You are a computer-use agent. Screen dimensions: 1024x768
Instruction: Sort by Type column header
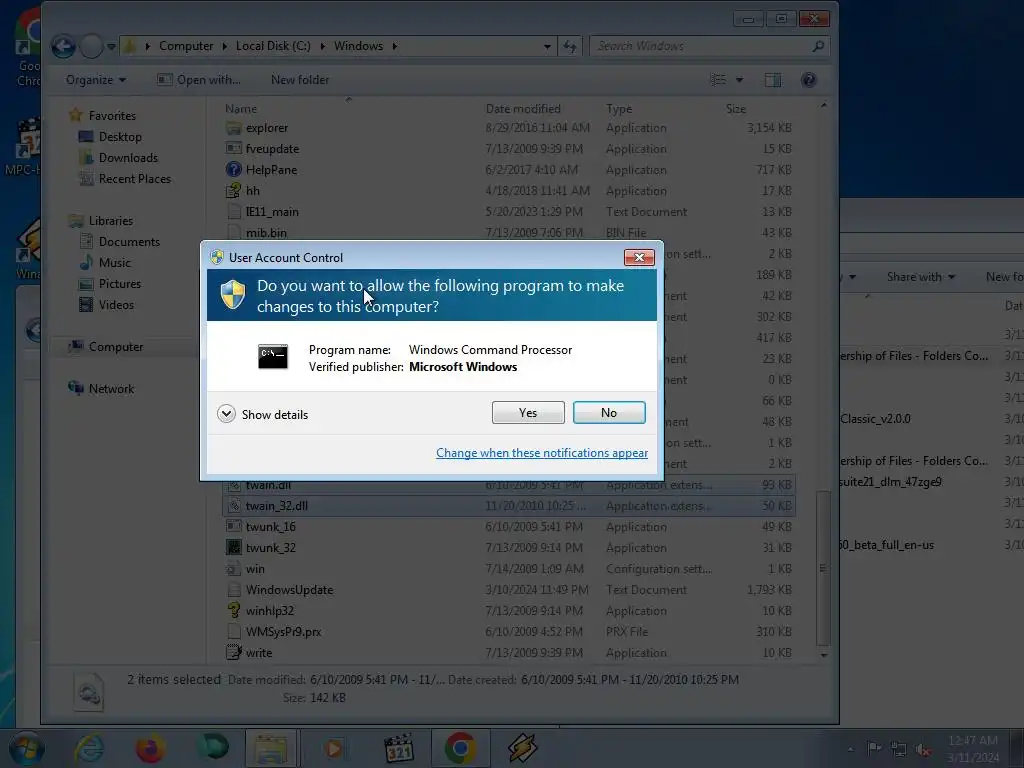pos(618,108)
